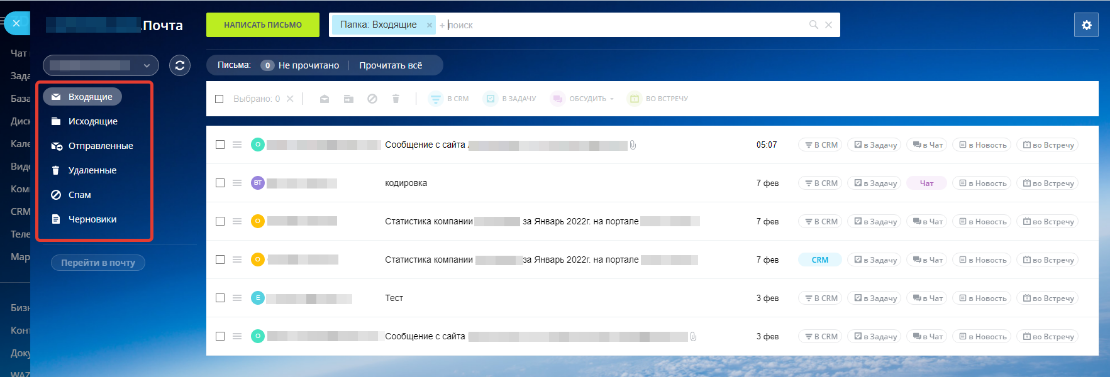Remove the 'Папка: Входящие' filter chip
Screen dimensions: 1110x377
(x=429, y=25)
